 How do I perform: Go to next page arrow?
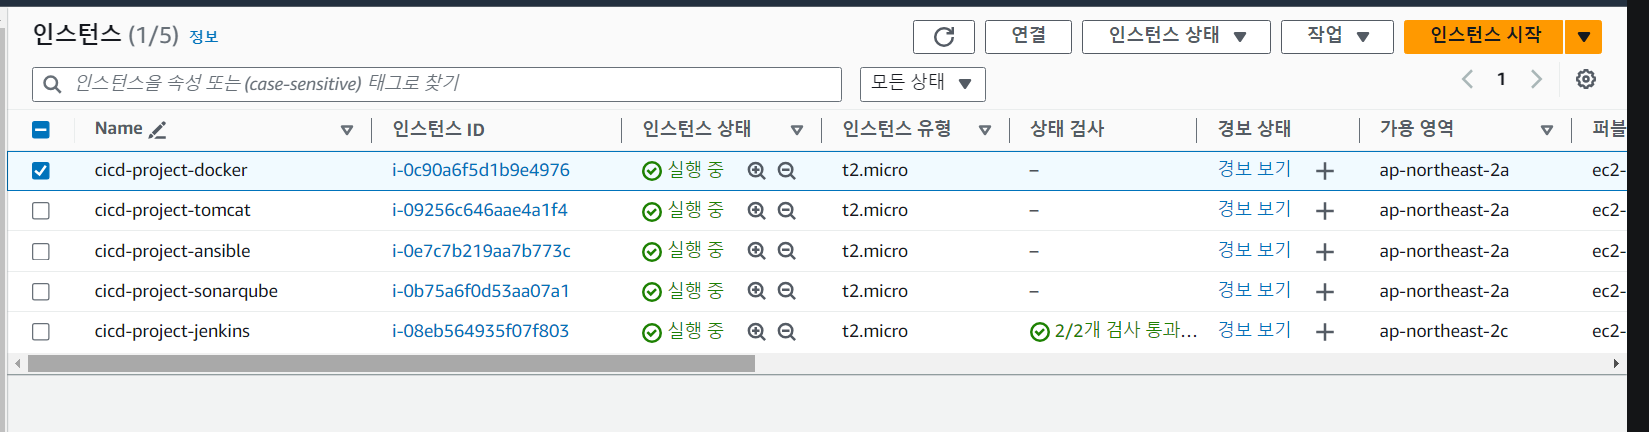[1536, 79]
